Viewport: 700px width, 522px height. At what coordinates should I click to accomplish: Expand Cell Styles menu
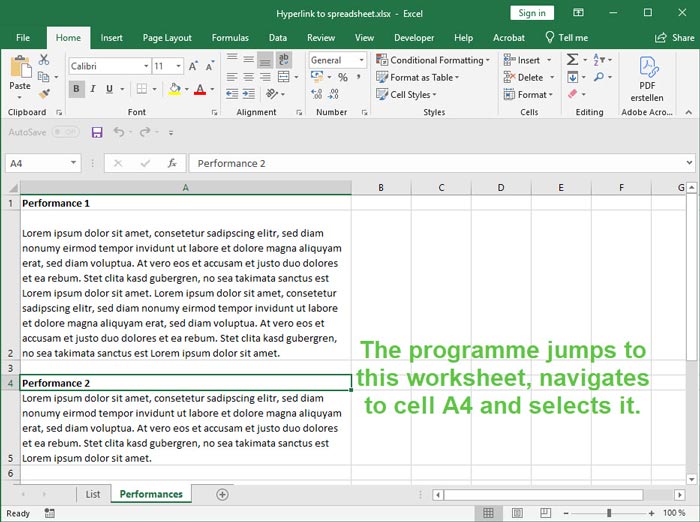coord(406,95)
